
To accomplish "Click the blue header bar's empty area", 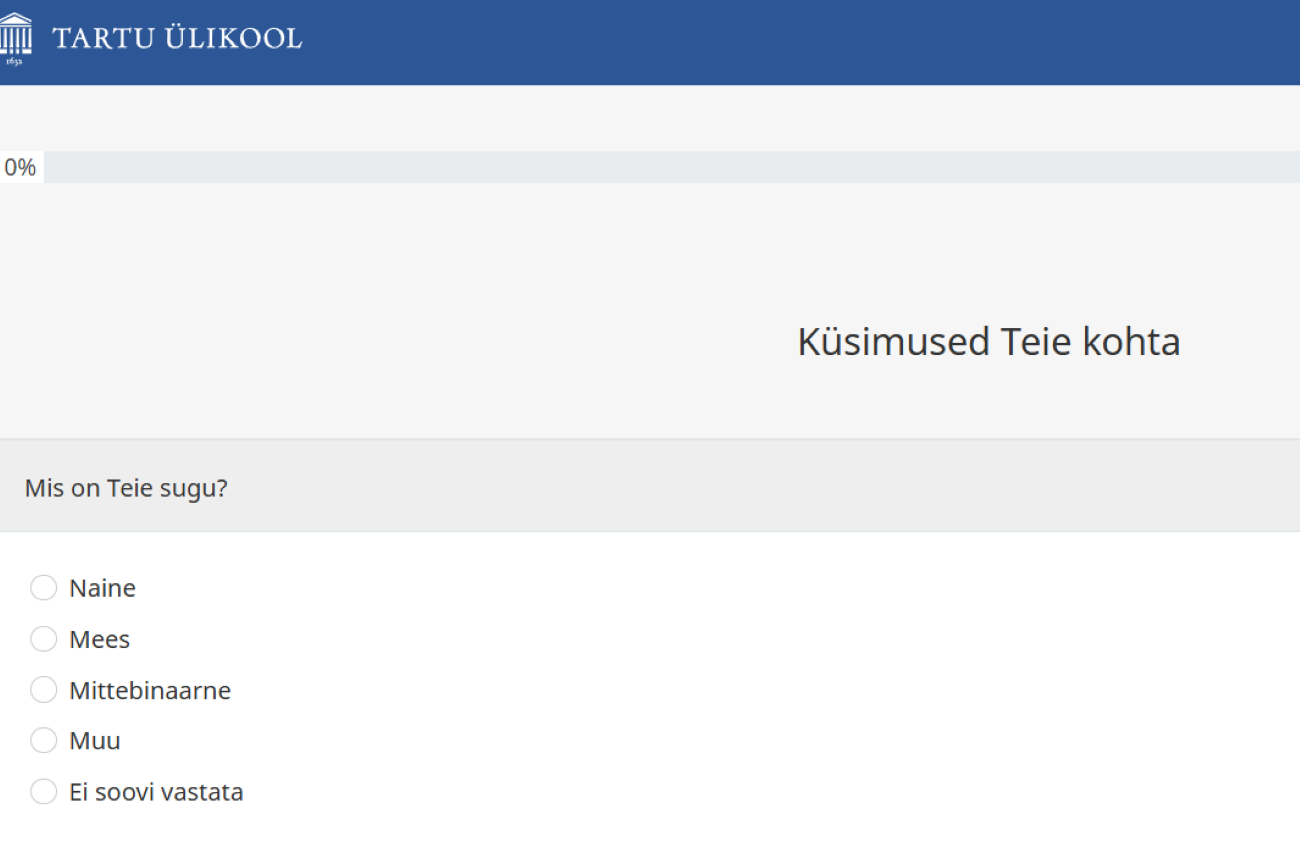I will point(800,42).
